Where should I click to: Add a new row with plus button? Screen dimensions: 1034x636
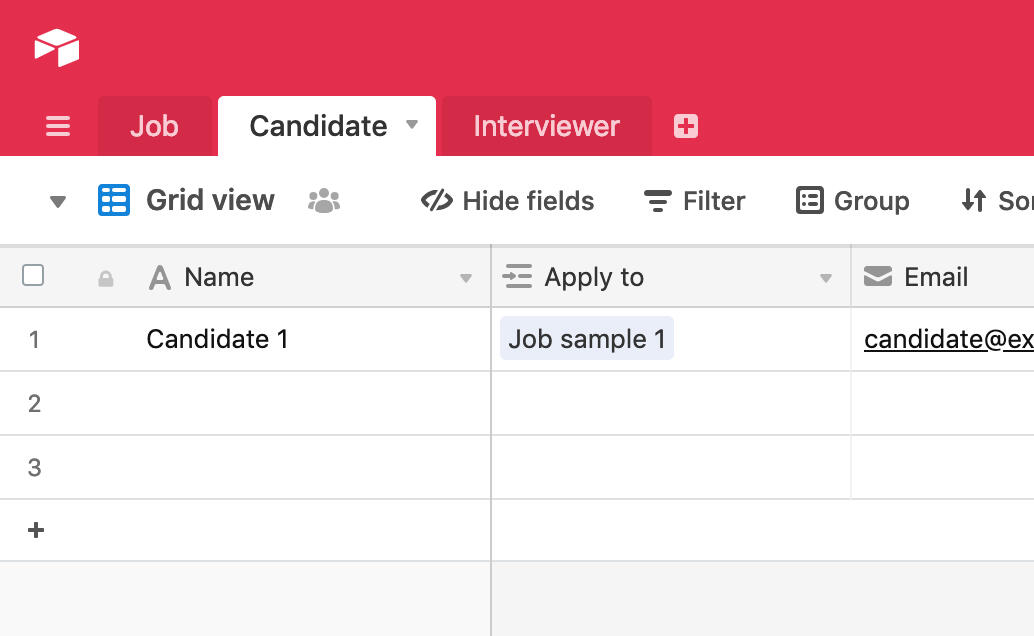pyautogui.click(x=36, y=530)
